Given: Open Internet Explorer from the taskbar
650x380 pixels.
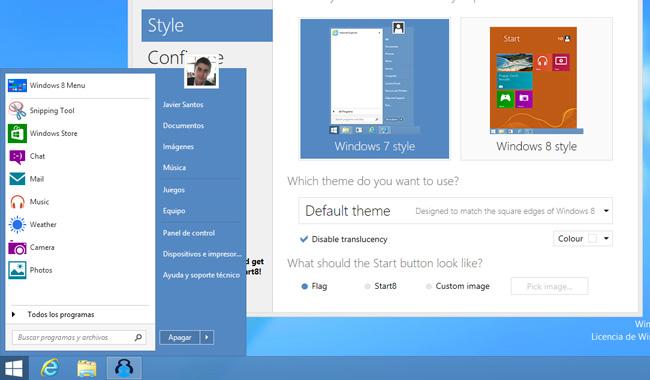Looking at the screenshot, I should pos(50,368).
